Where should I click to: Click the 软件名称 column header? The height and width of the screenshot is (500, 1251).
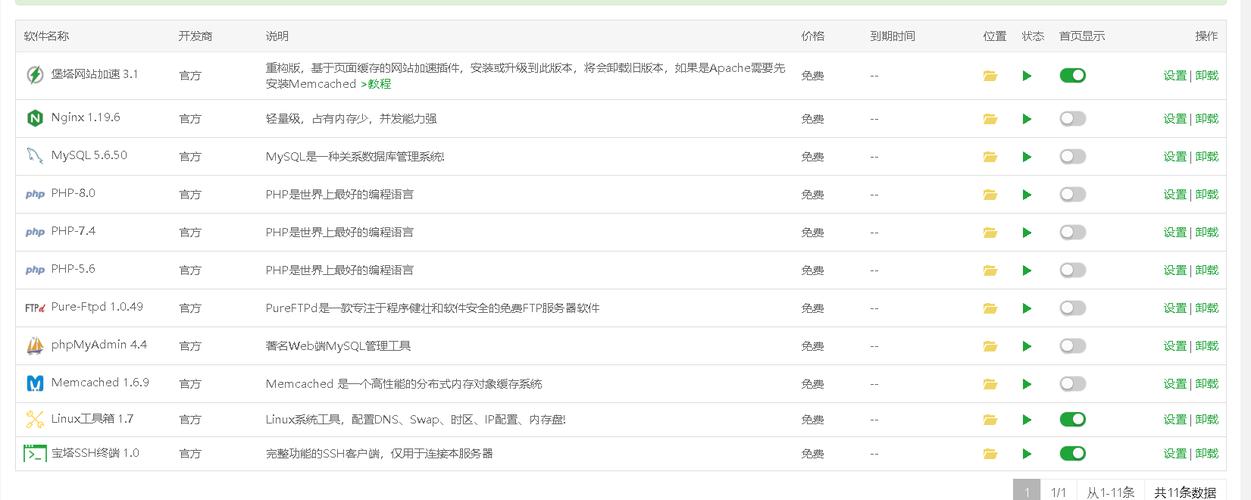point(47,36)
